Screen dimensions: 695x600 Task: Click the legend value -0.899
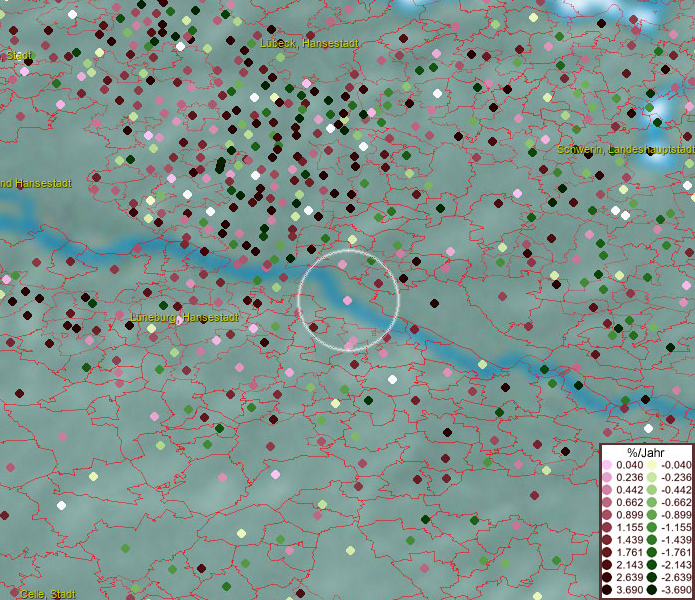coord(676,515)
